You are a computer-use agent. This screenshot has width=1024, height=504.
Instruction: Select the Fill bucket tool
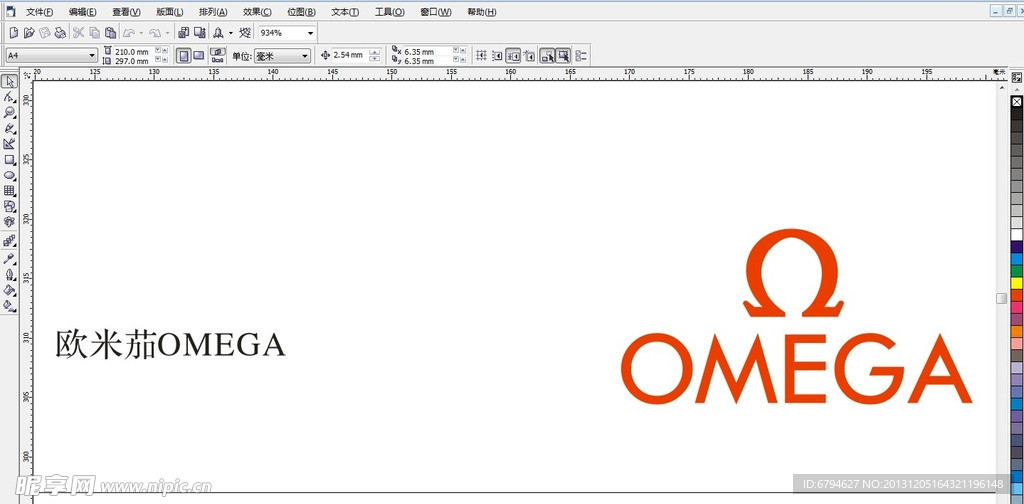click(x=9, y=289)
